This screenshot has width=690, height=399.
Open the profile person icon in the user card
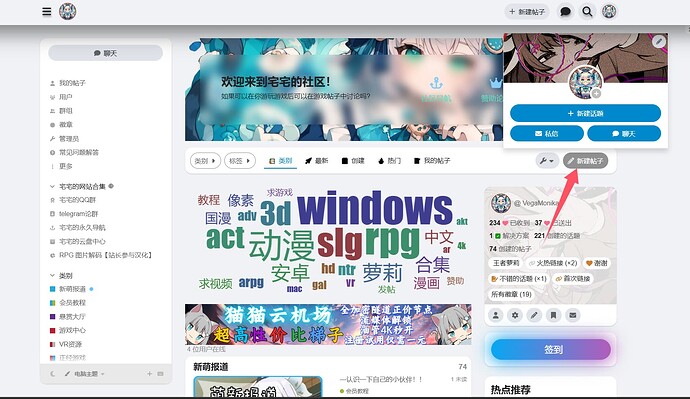pyautogui.click(x=495, y=315)
